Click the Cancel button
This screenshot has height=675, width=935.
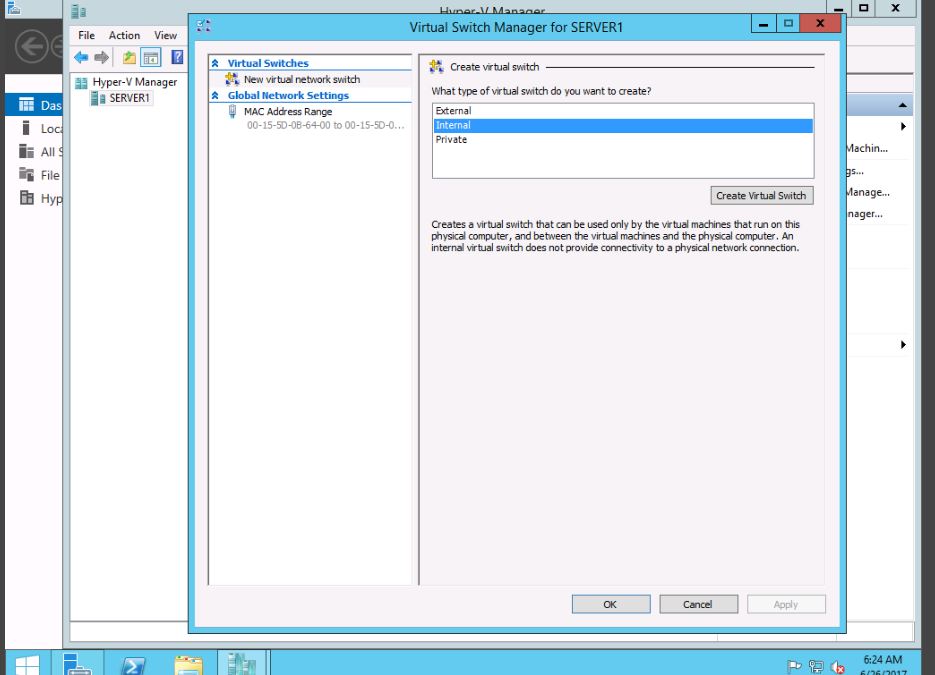point(698,604)
